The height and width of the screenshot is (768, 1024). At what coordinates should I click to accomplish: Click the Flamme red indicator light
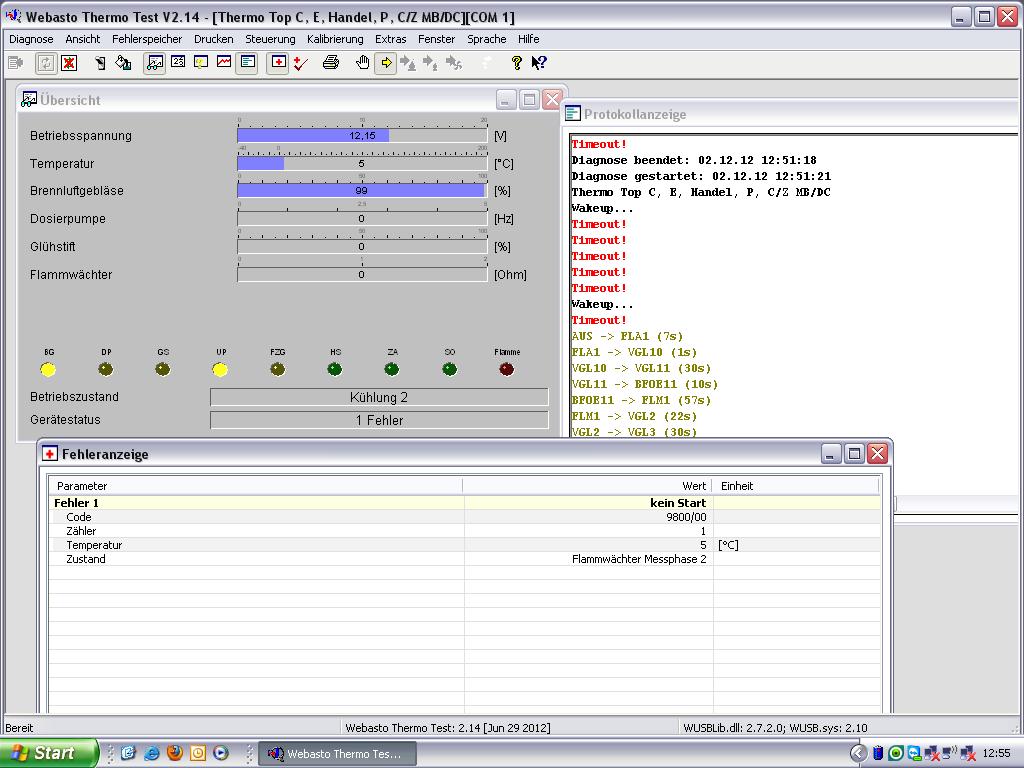point(507,370)
